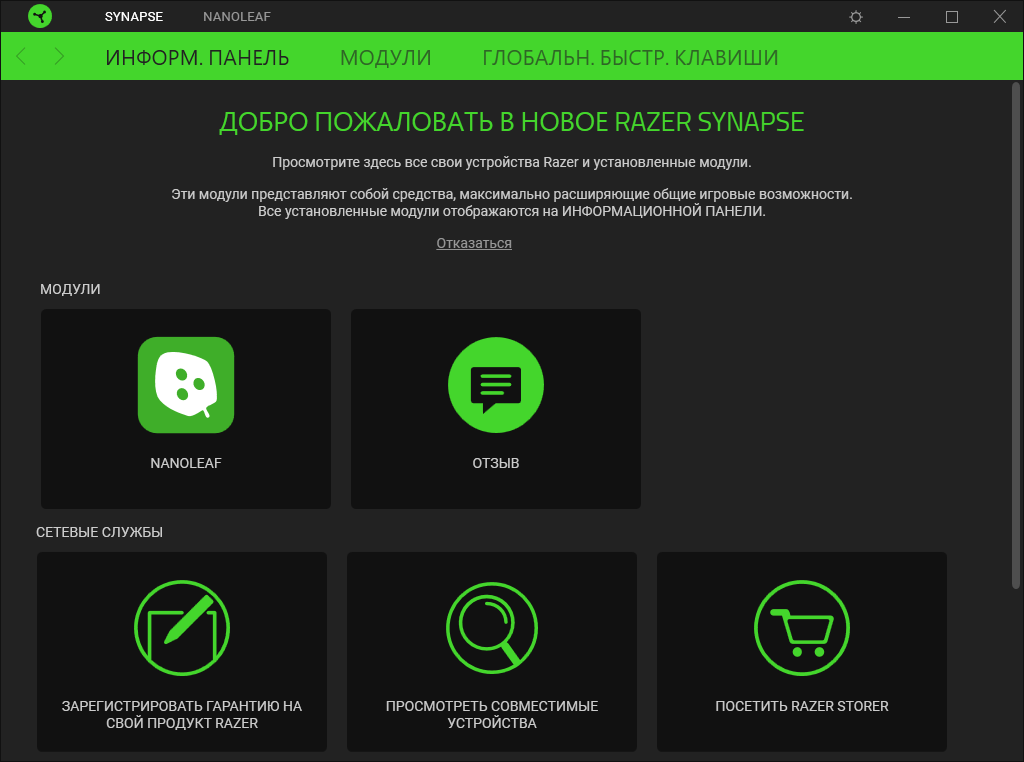Open ГЛОБАЛЬН. БЫСТР. КЛАВИШИ tab
The image size is (1024, 762).
630,57
